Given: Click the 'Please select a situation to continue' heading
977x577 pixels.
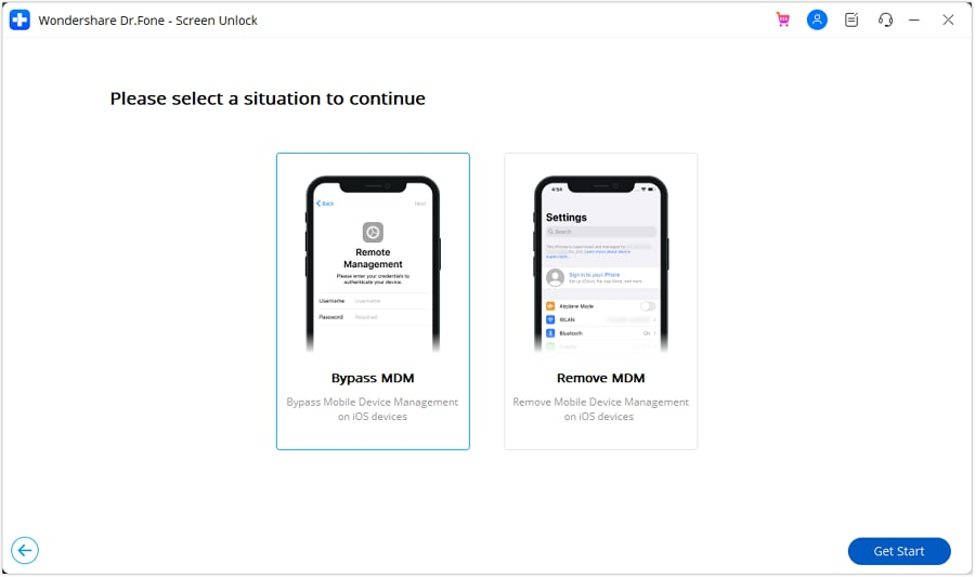Looking at the screenshot, I should (x=268, y=98).
